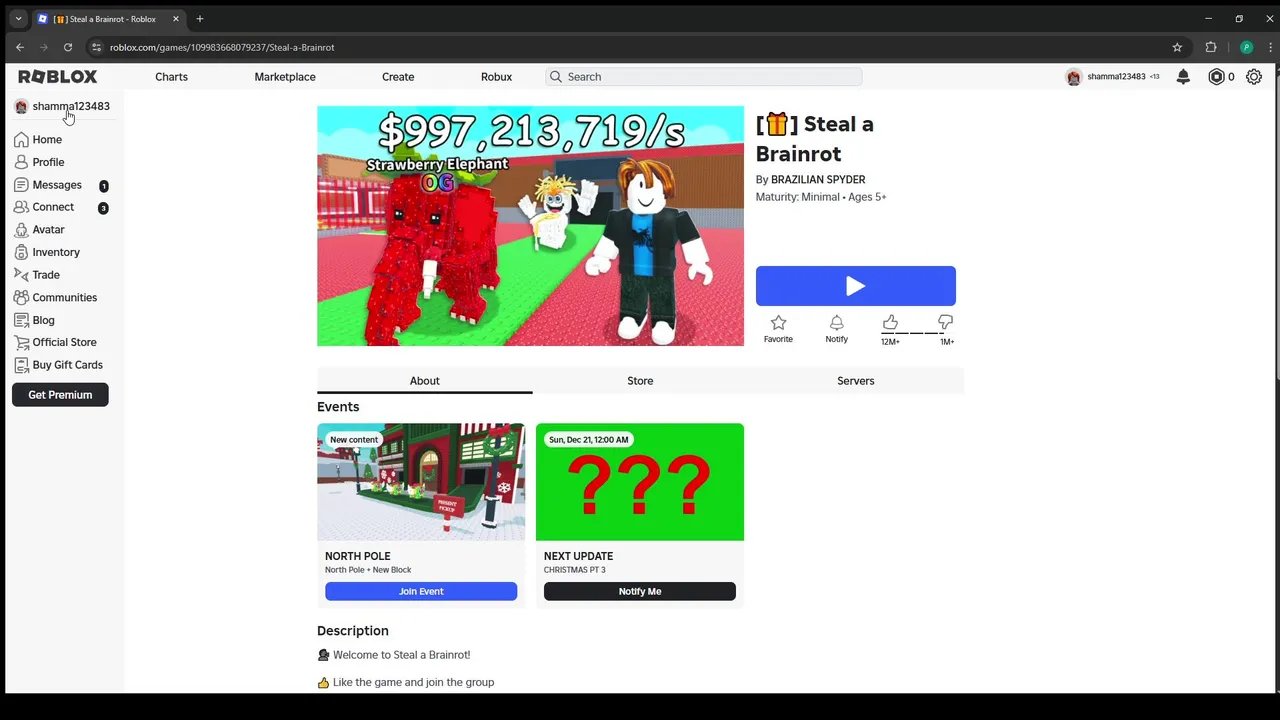Open BRAZILIAN SPYDER creator link

818,180
